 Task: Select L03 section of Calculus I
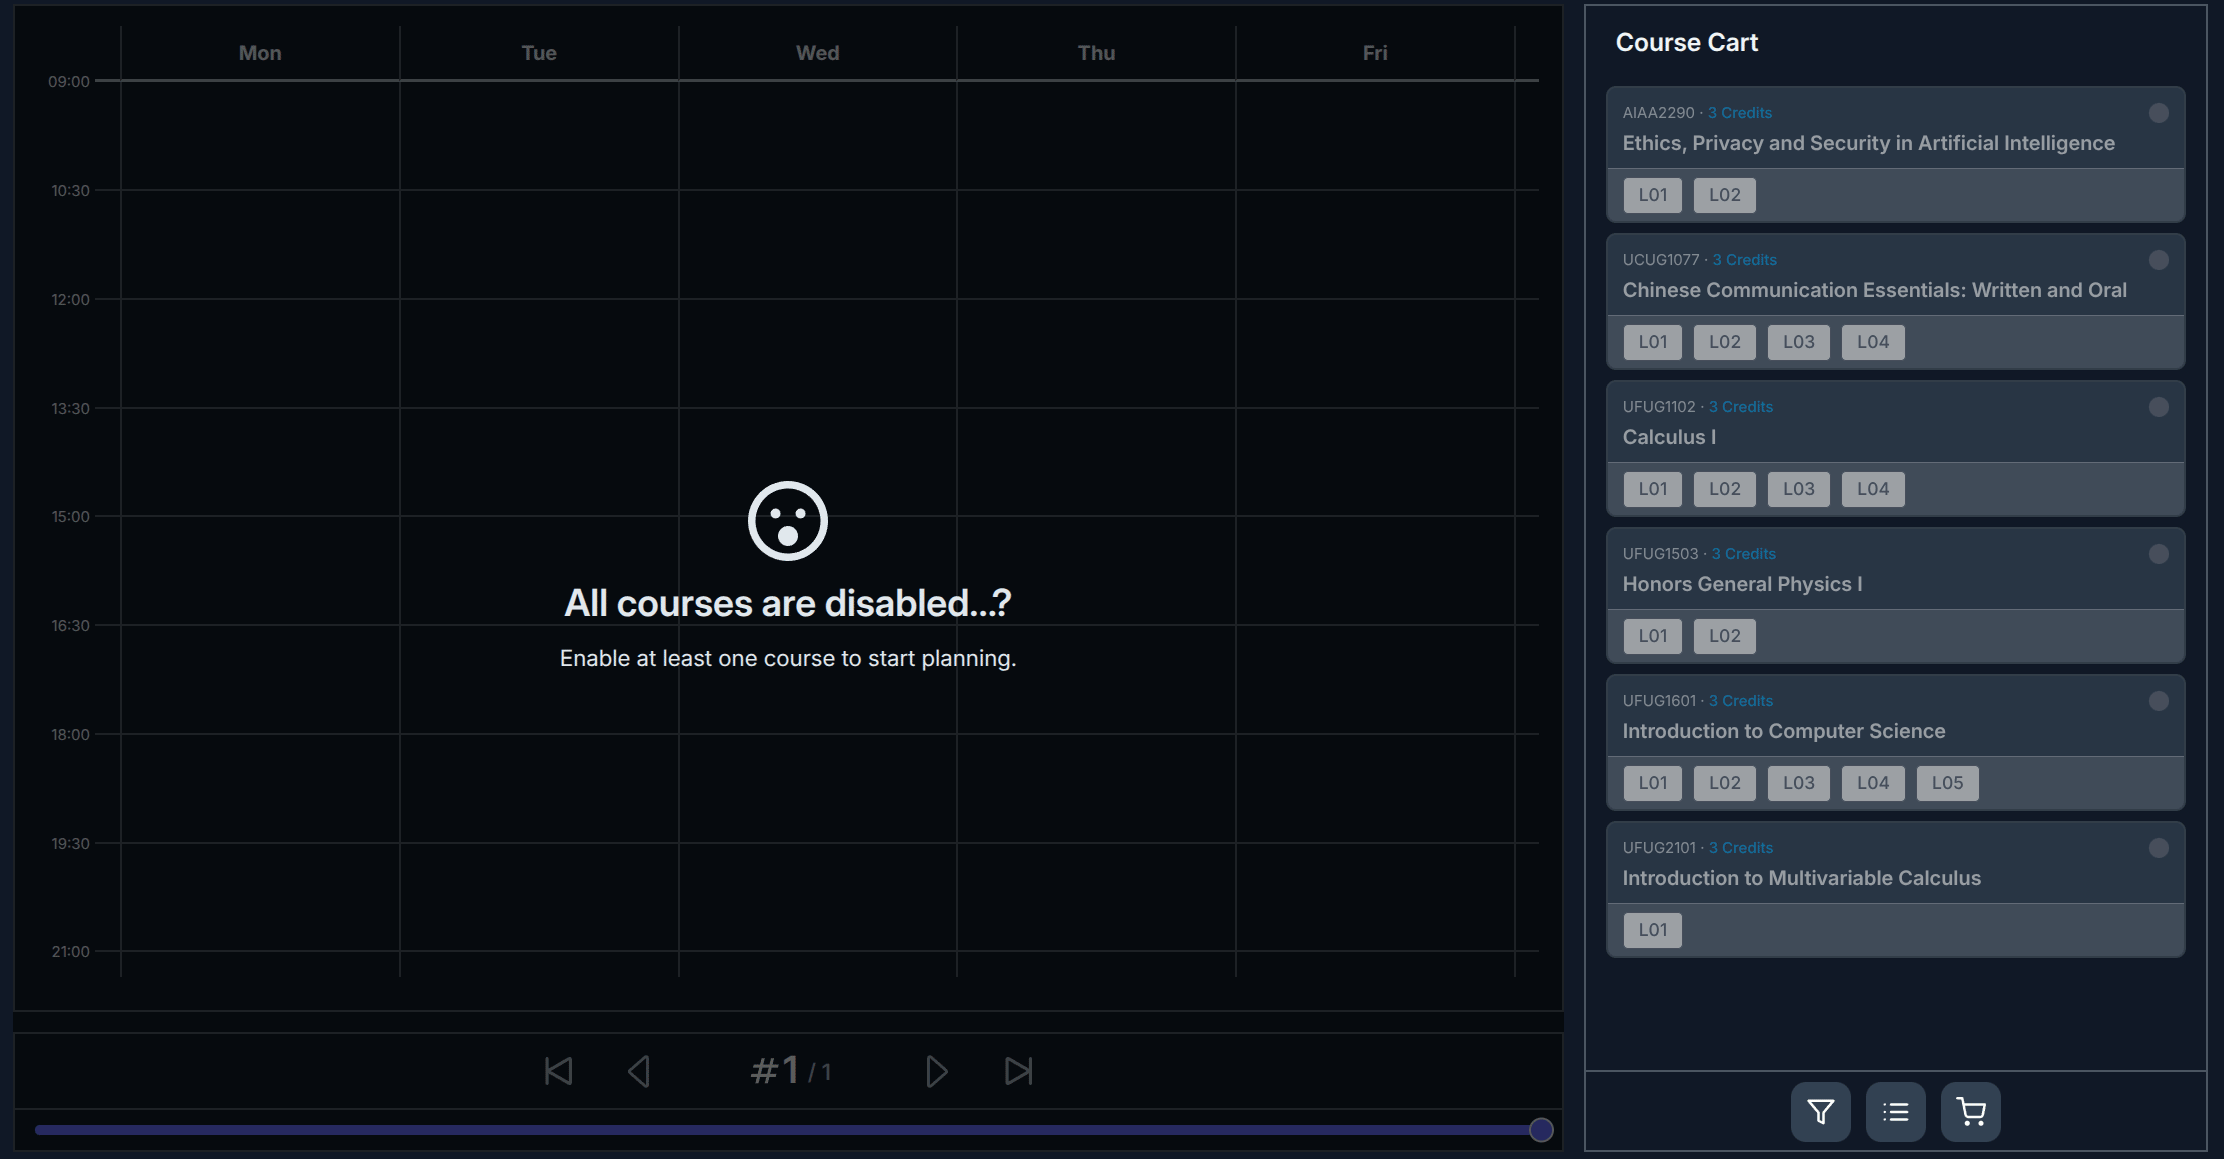point(1798,489)
